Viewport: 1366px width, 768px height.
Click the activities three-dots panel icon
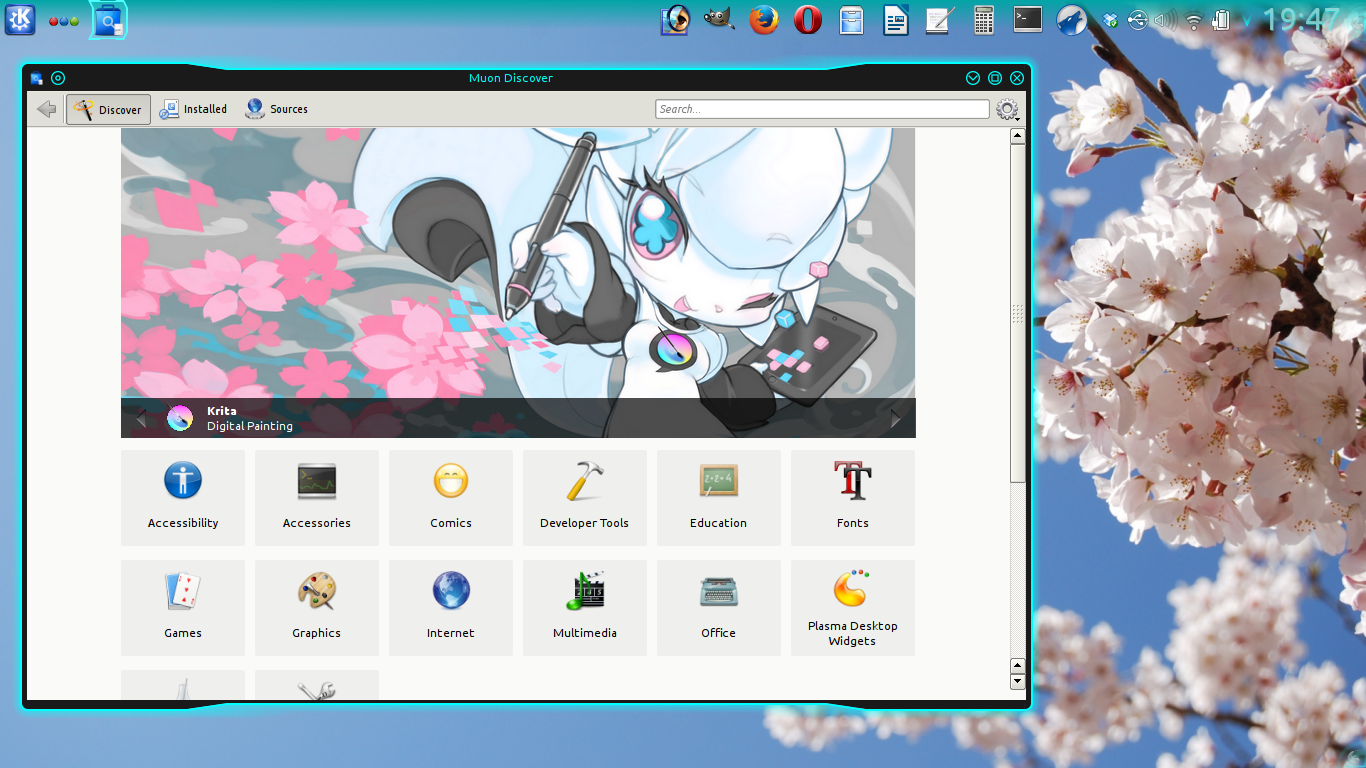tap(64, 20)
